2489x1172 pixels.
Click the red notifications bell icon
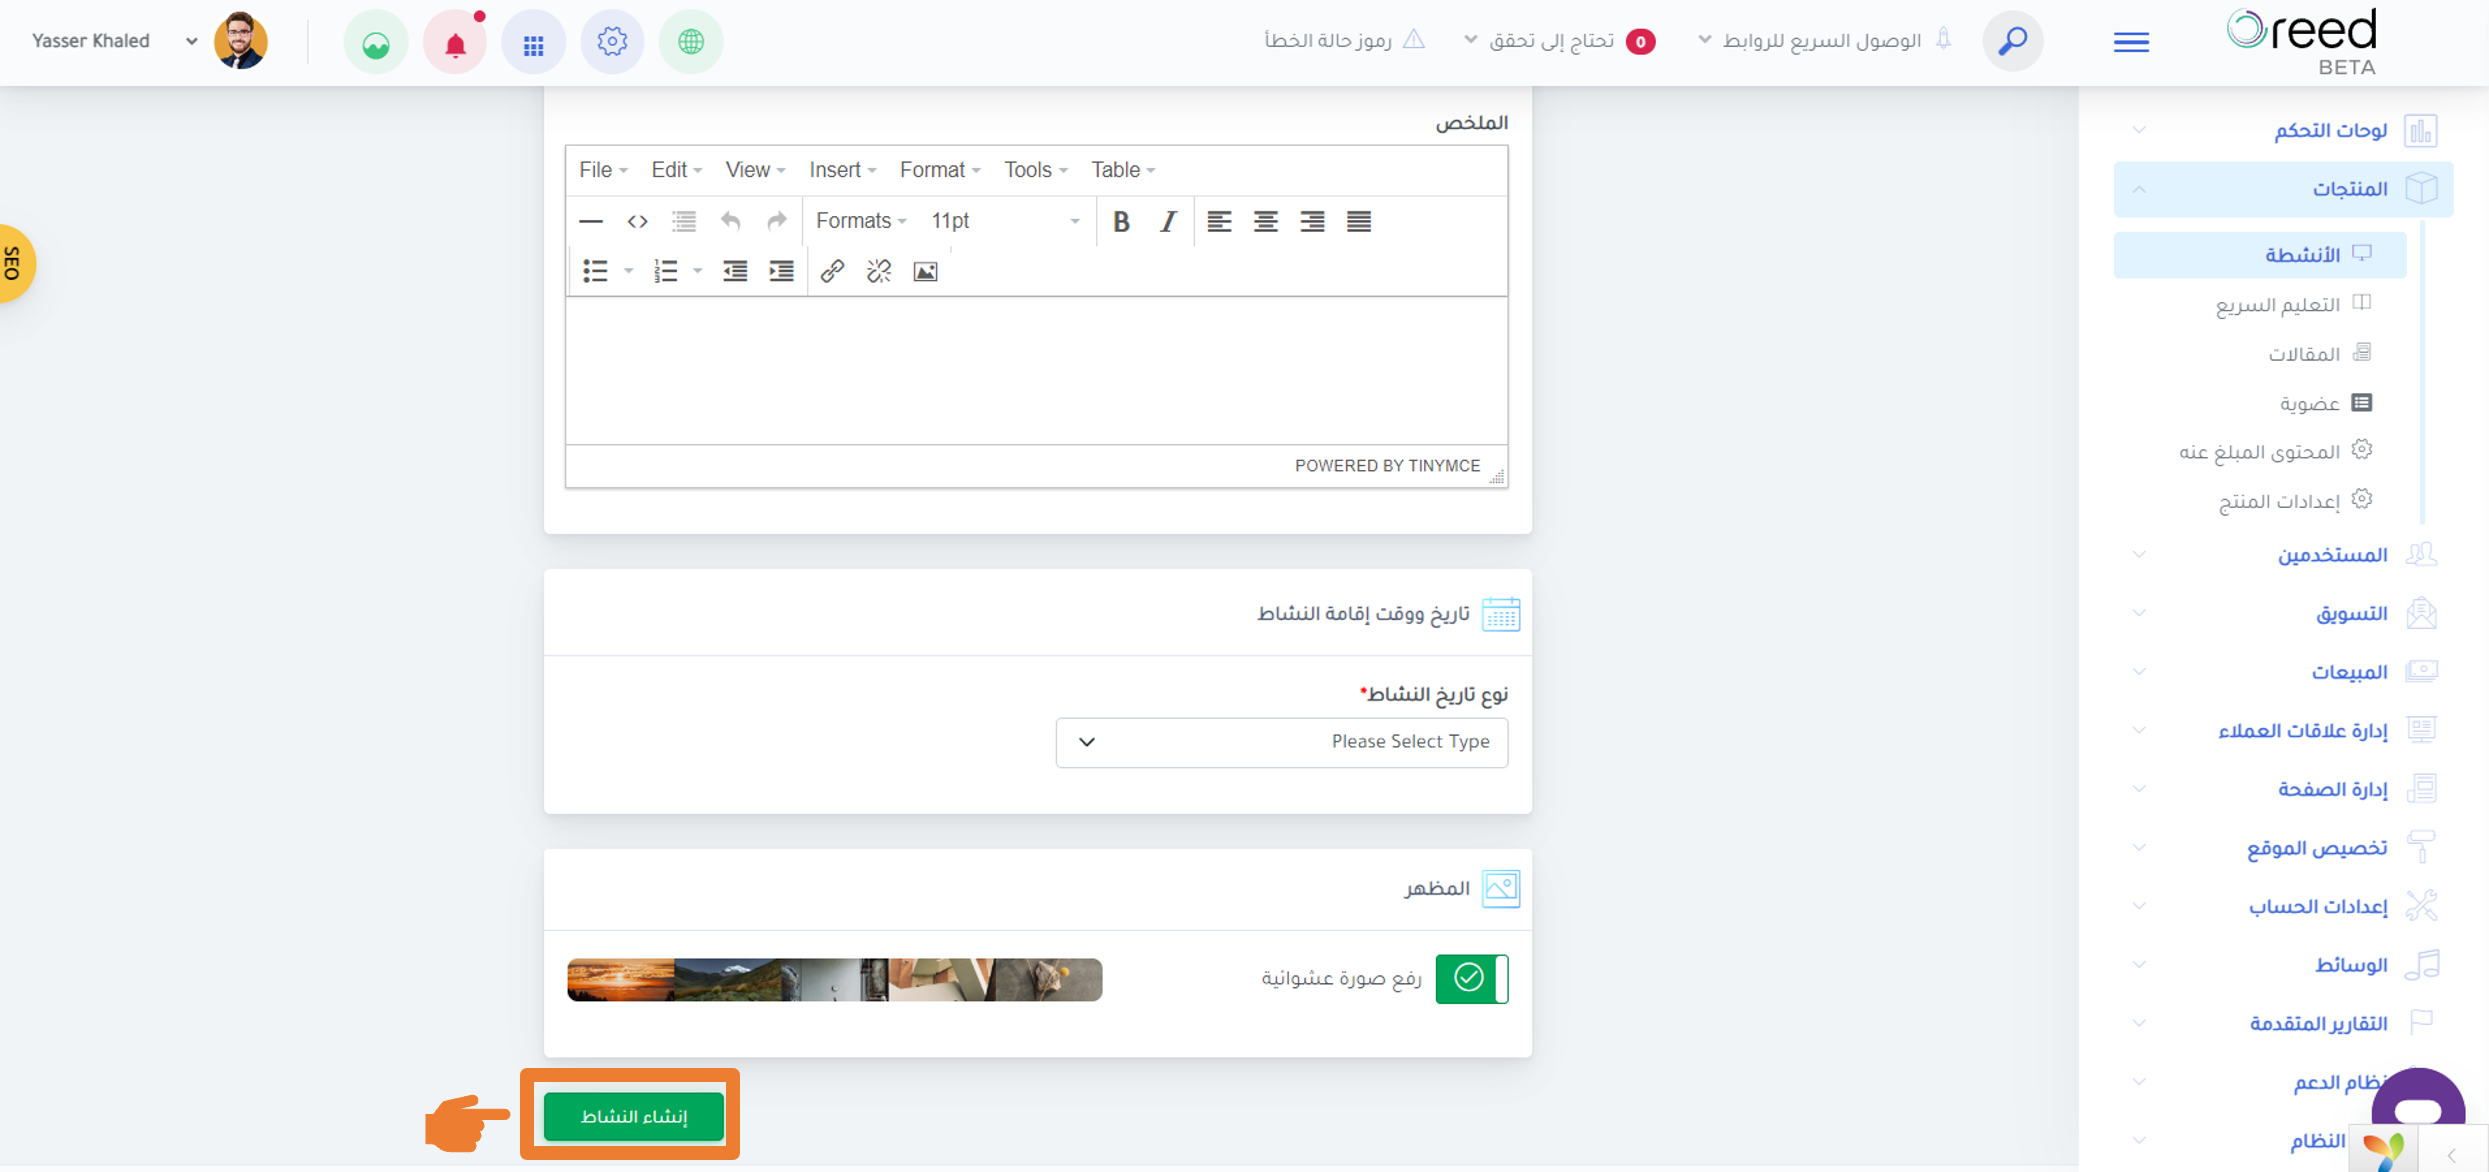(x=455, y=42)
